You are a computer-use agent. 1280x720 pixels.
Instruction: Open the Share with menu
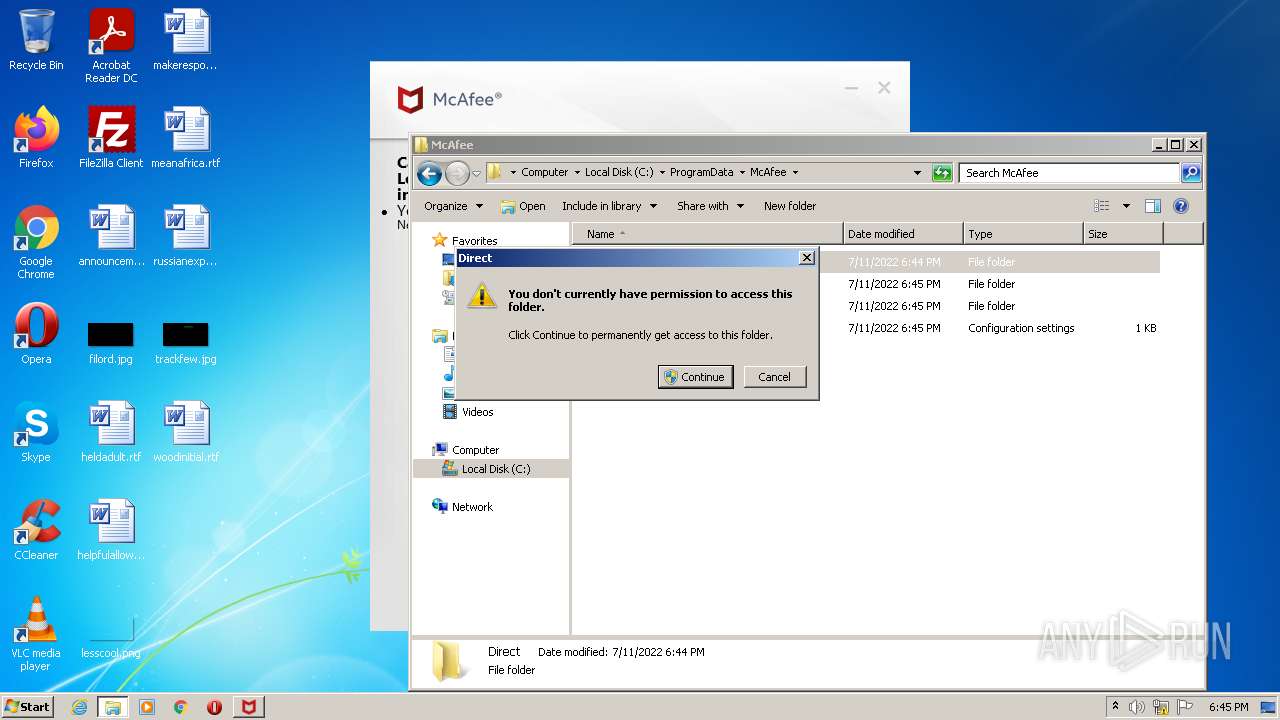710,206
